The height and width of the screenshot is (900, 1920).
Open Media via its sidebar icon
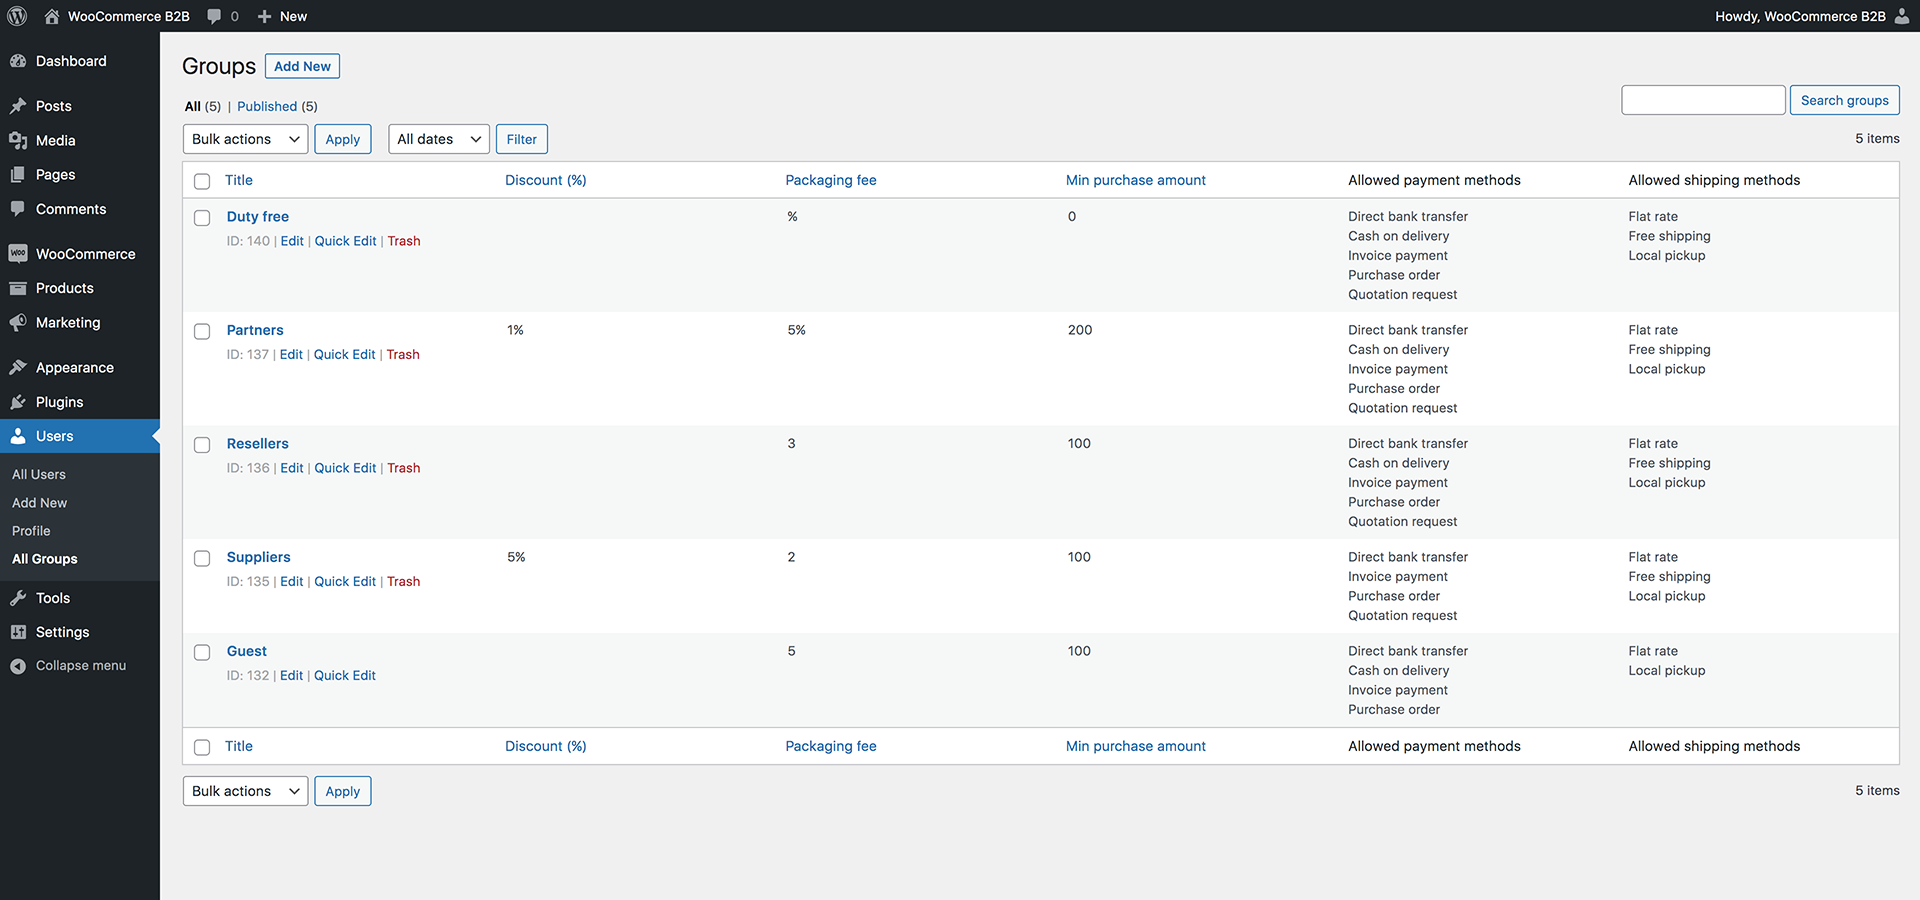click(18, 141)
